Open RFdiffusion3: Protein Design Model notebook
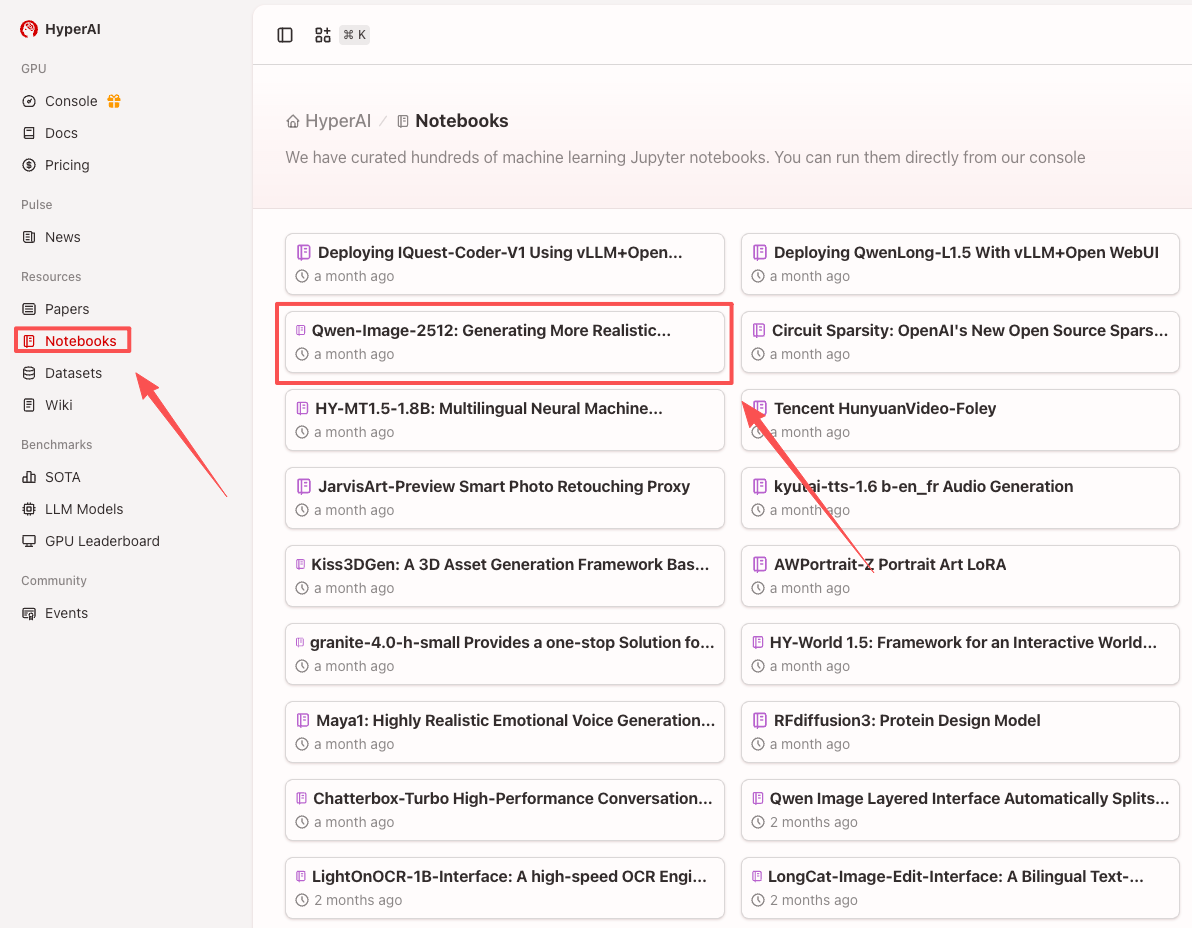The width and height of the screenshot is (1192, 928). (960, 732)
